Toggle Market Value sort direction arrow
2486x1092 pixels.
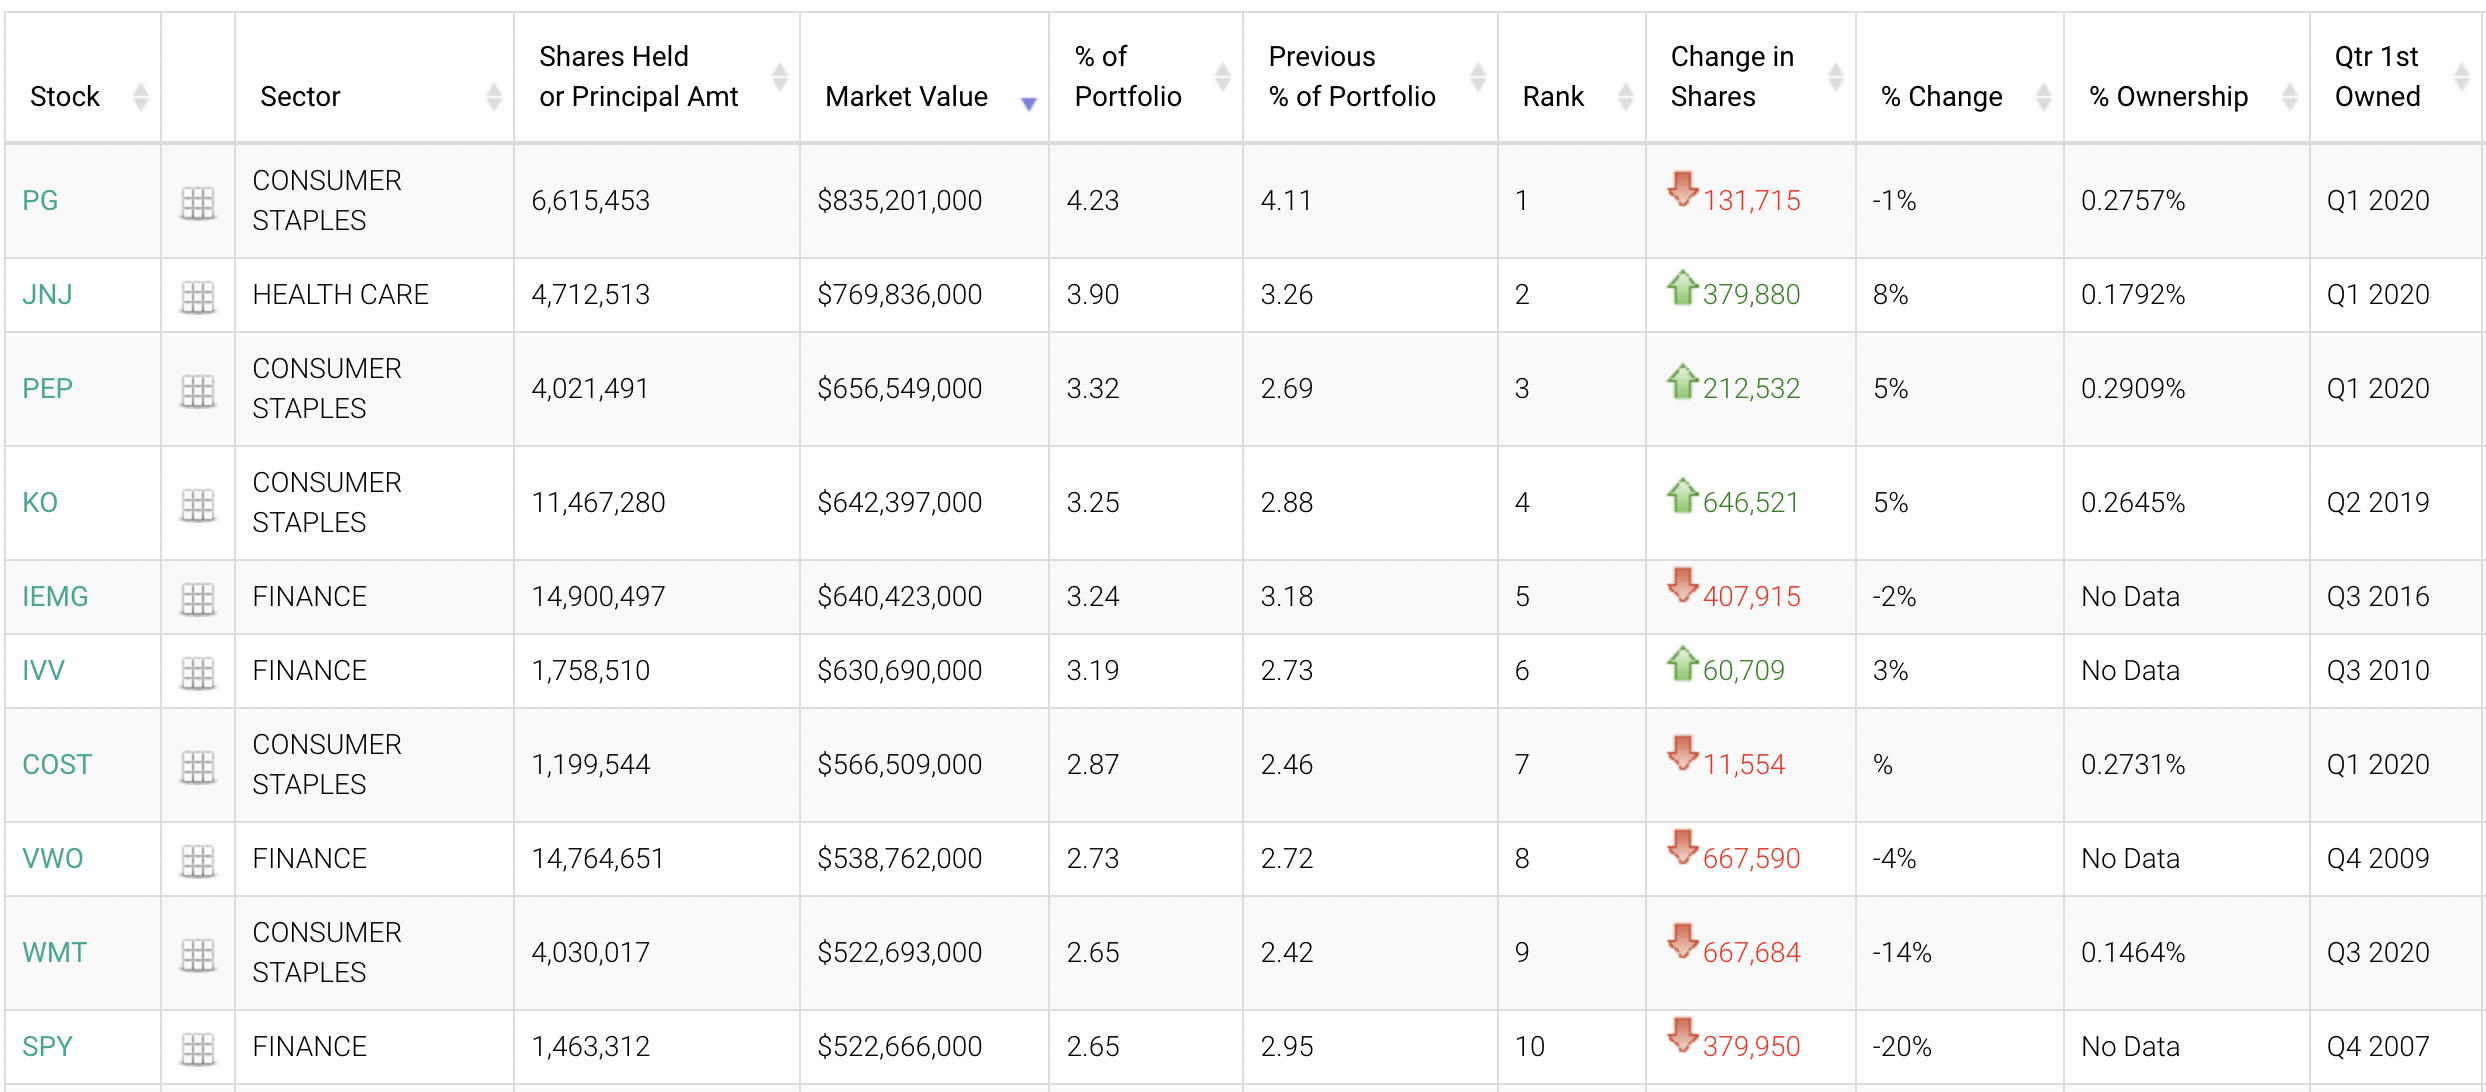pyautogui.click(x=1028, y=103)
